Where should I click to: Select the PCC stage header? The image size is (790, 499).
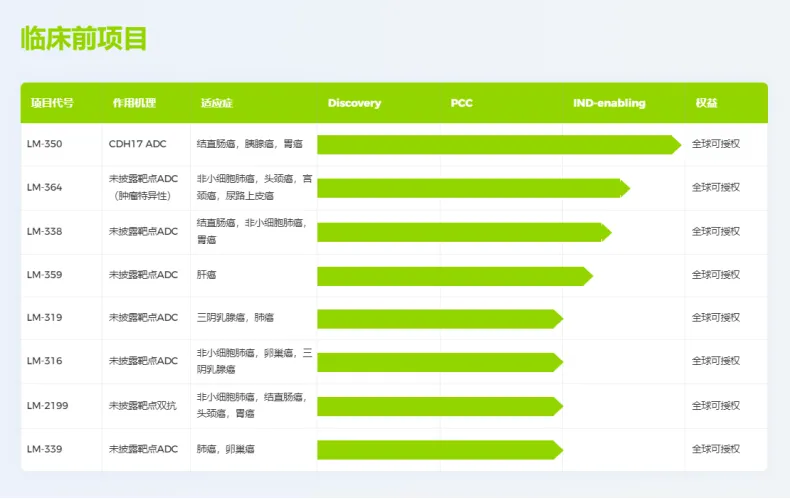(x=461, y=103)
